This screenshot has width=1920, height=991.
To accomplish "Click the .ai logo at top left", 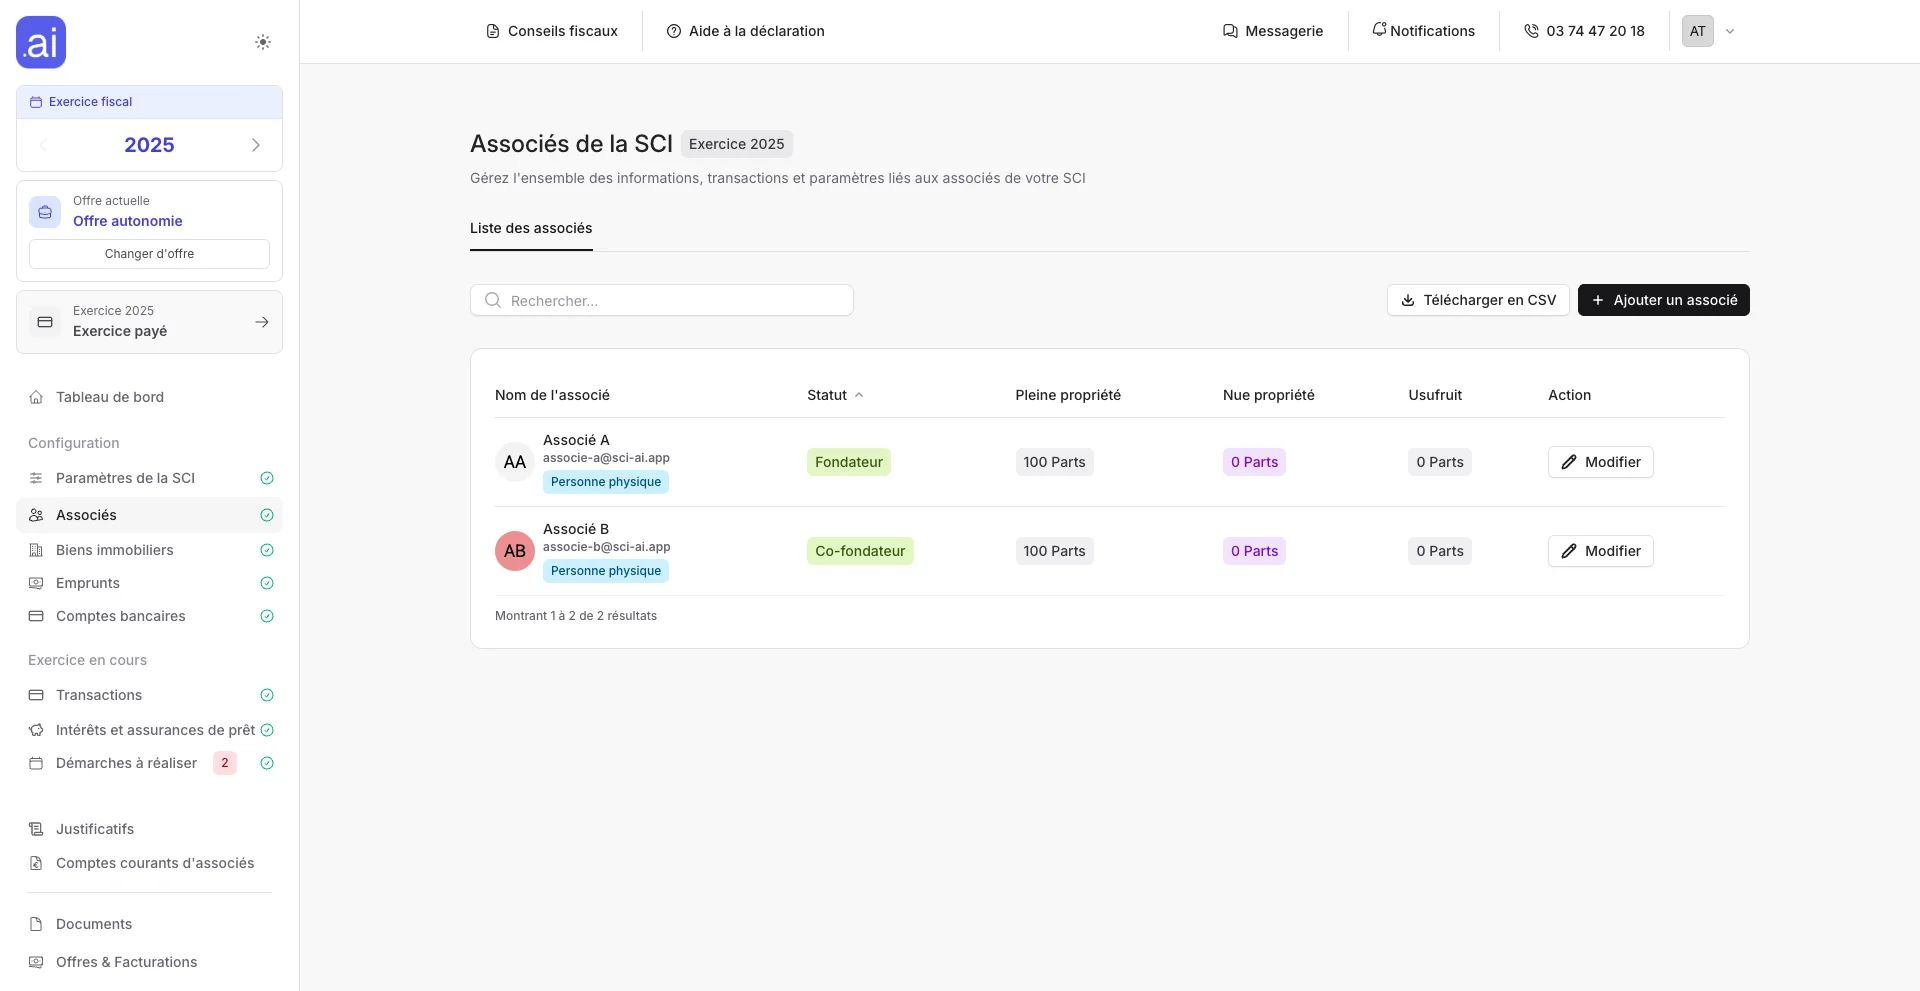I will pos(40,42).
